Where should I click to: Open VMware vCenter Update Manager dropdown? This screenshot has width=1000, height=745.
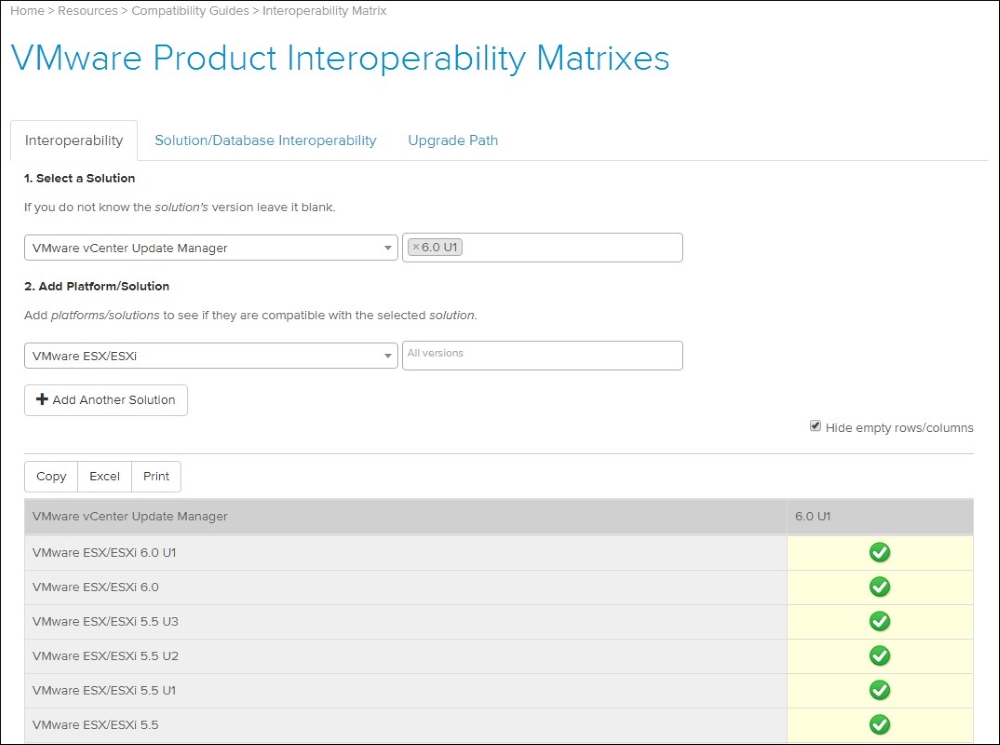[x=211, y=247]
